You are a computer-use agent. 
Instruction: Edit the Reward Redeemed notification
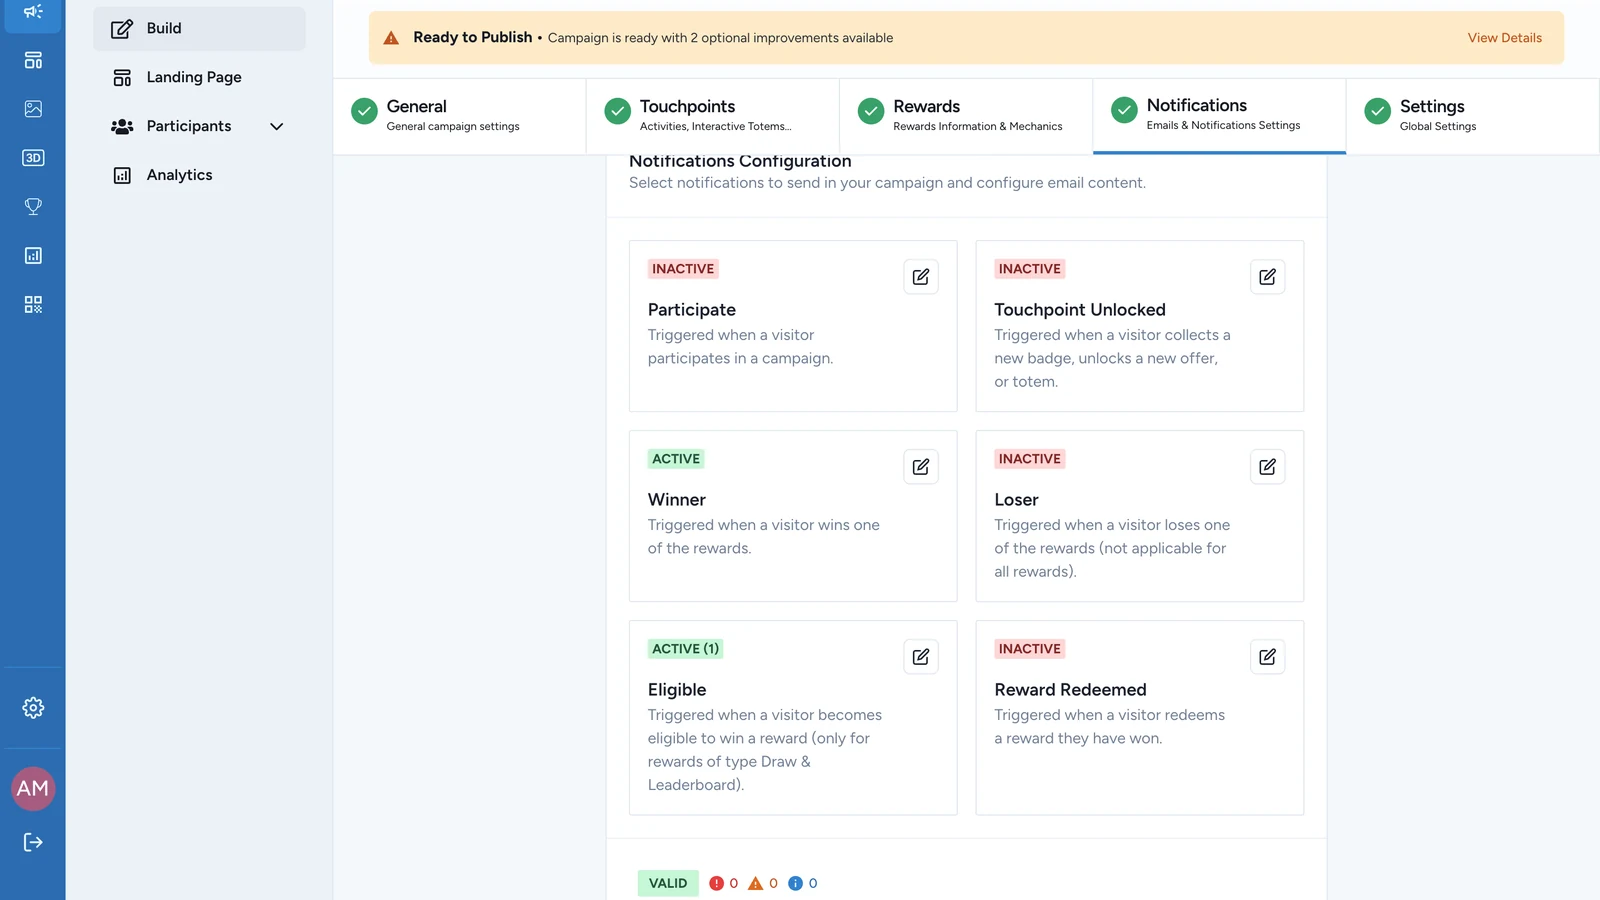click(1267, 657)
